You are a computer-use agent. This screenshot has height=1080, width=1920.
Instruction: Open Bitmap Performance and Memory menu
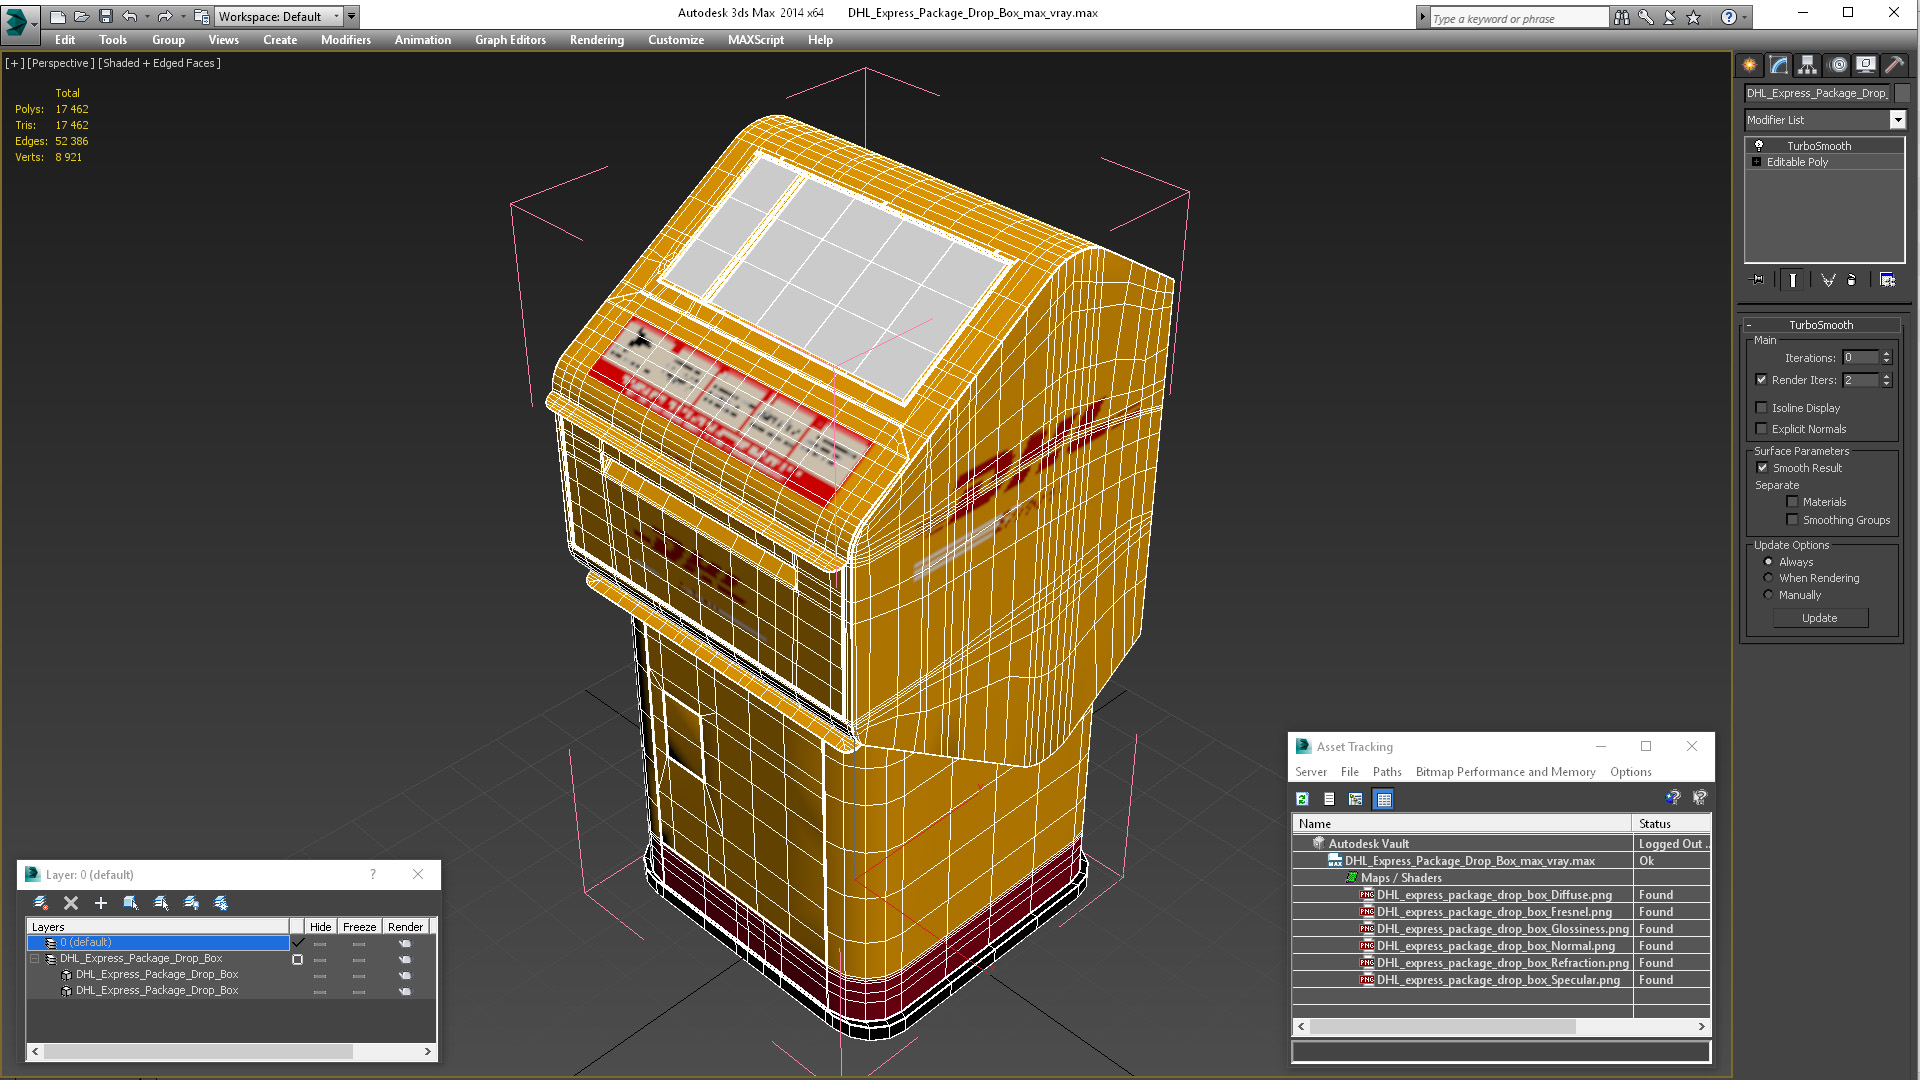(x=1505, y=772)
